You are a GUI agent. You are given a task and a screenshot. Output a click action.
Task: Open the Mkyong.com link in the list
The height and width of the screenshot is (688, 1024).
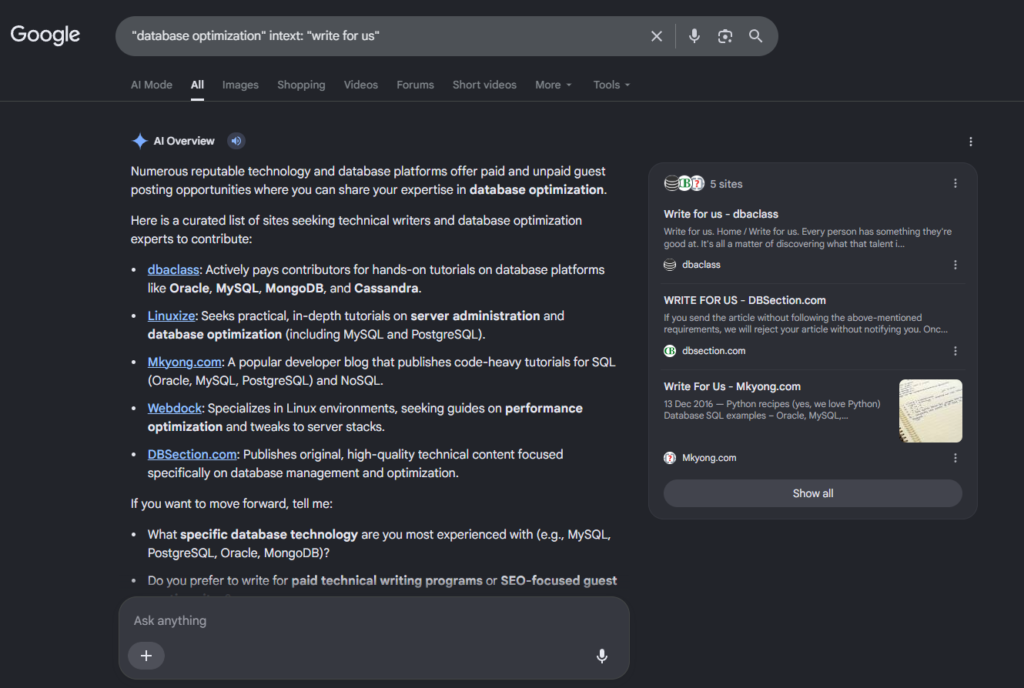[184, 362]
